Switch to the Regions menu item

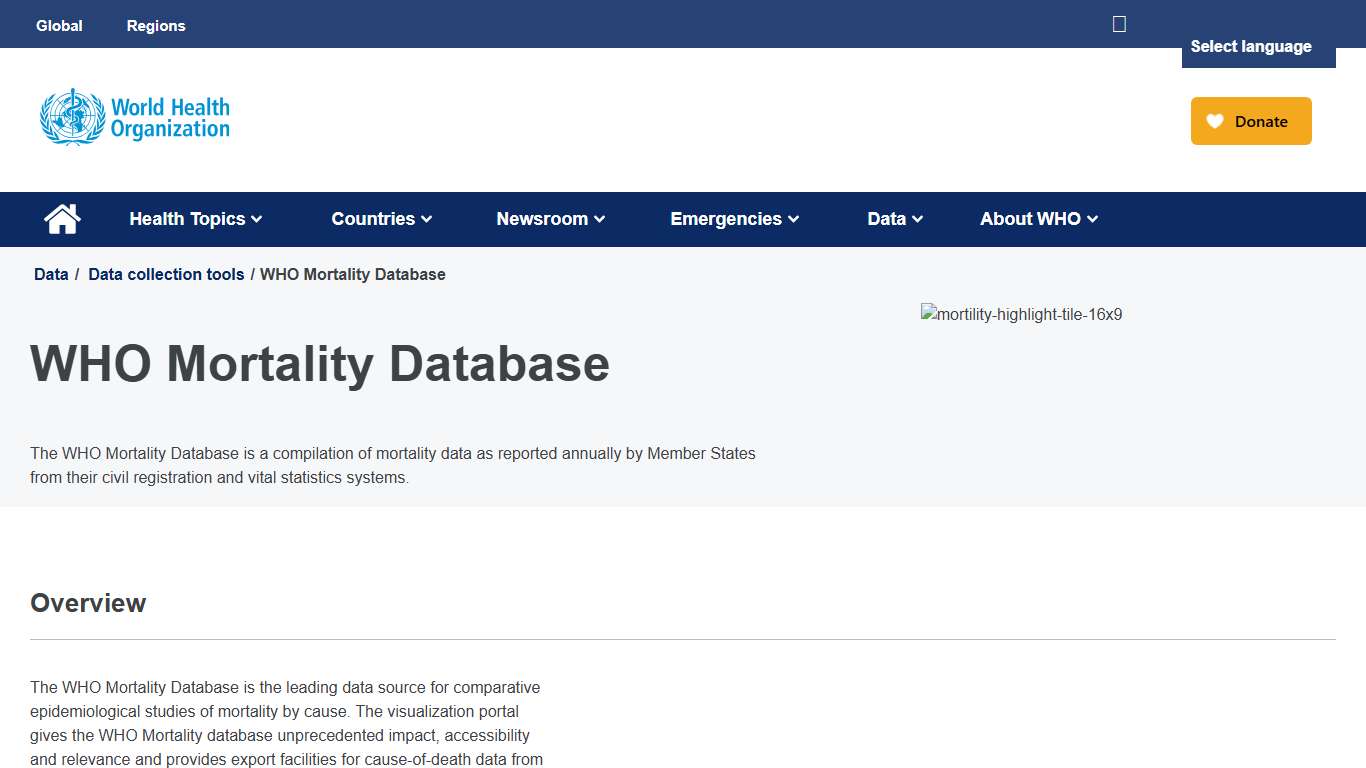156,25
